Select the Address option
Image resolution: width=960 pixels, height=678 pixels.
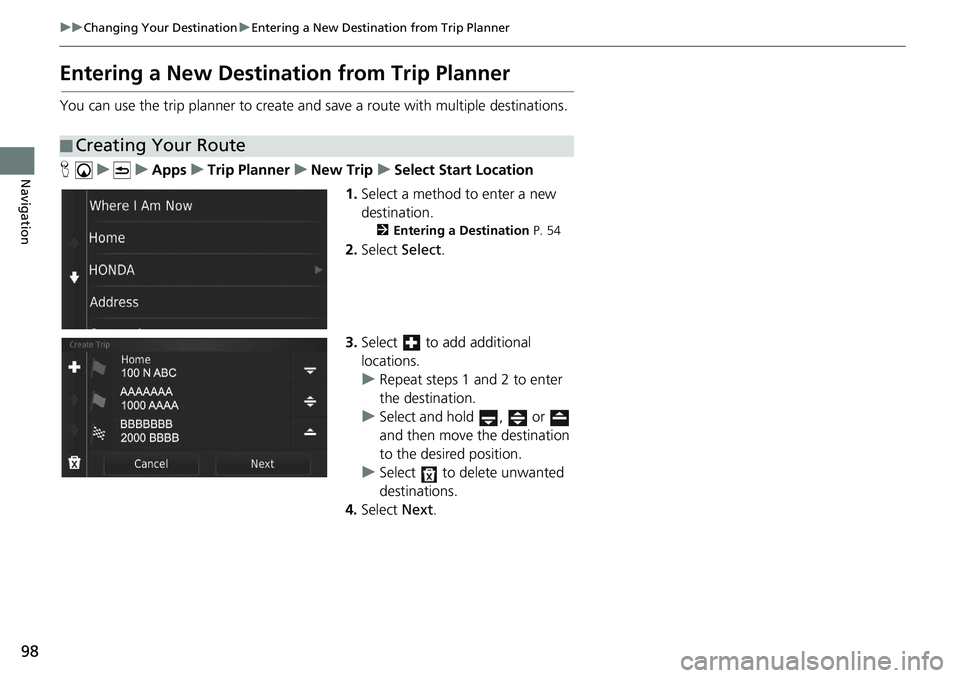[206, 302]
